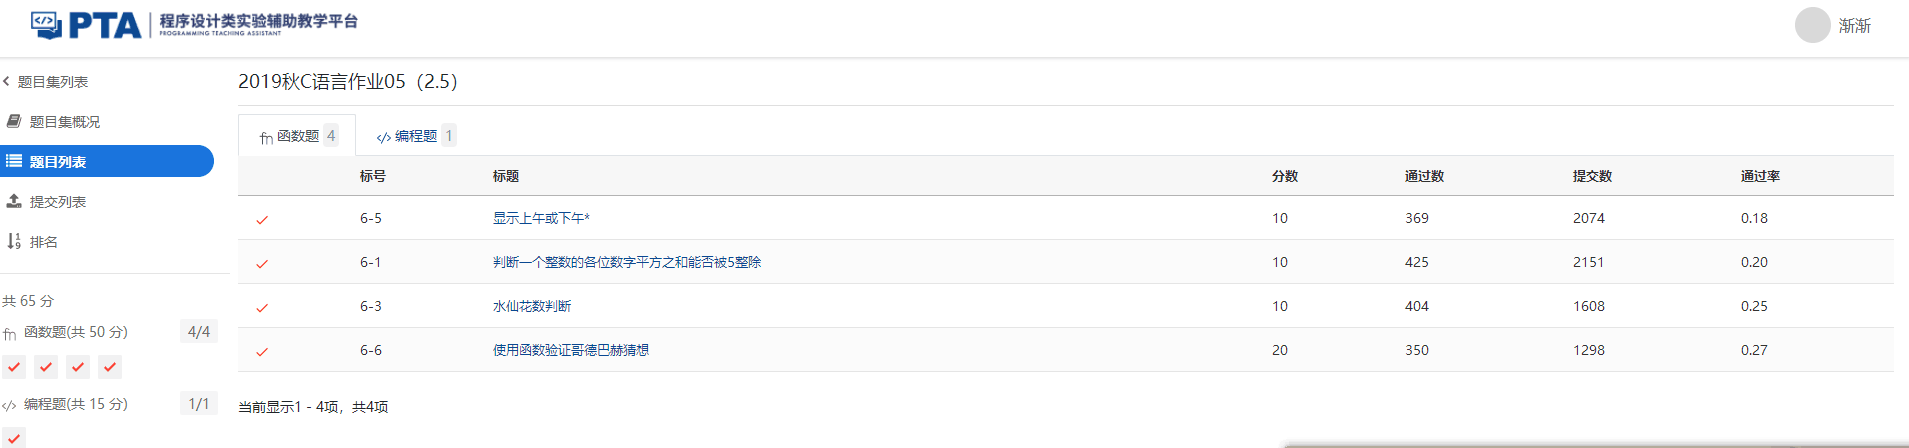This screenshot has height=448, width=1909.
Task: Click the list icon for 题目列表
Action: click(14, 161)
